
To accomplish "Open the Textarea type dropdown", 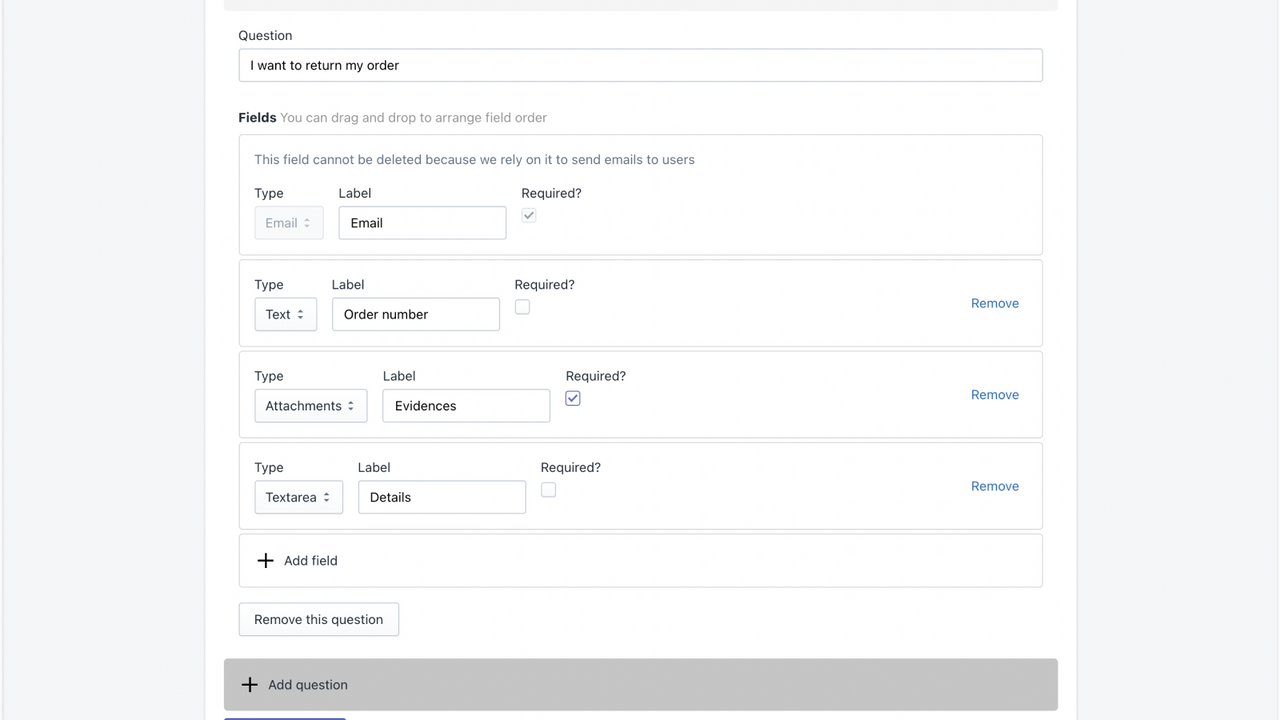I will pos(298,497).
